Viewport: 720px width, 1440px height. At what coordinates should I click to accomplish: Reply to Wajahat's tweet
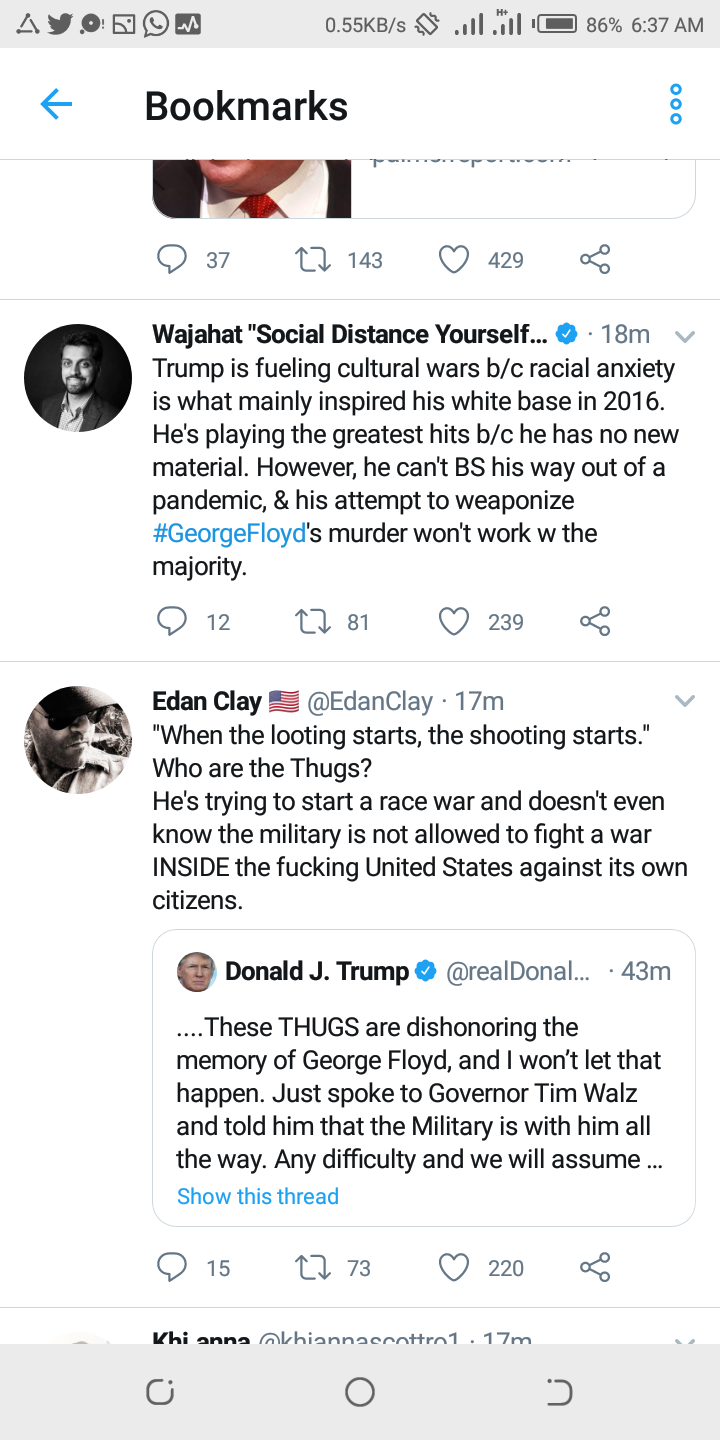tap(172, 622)
